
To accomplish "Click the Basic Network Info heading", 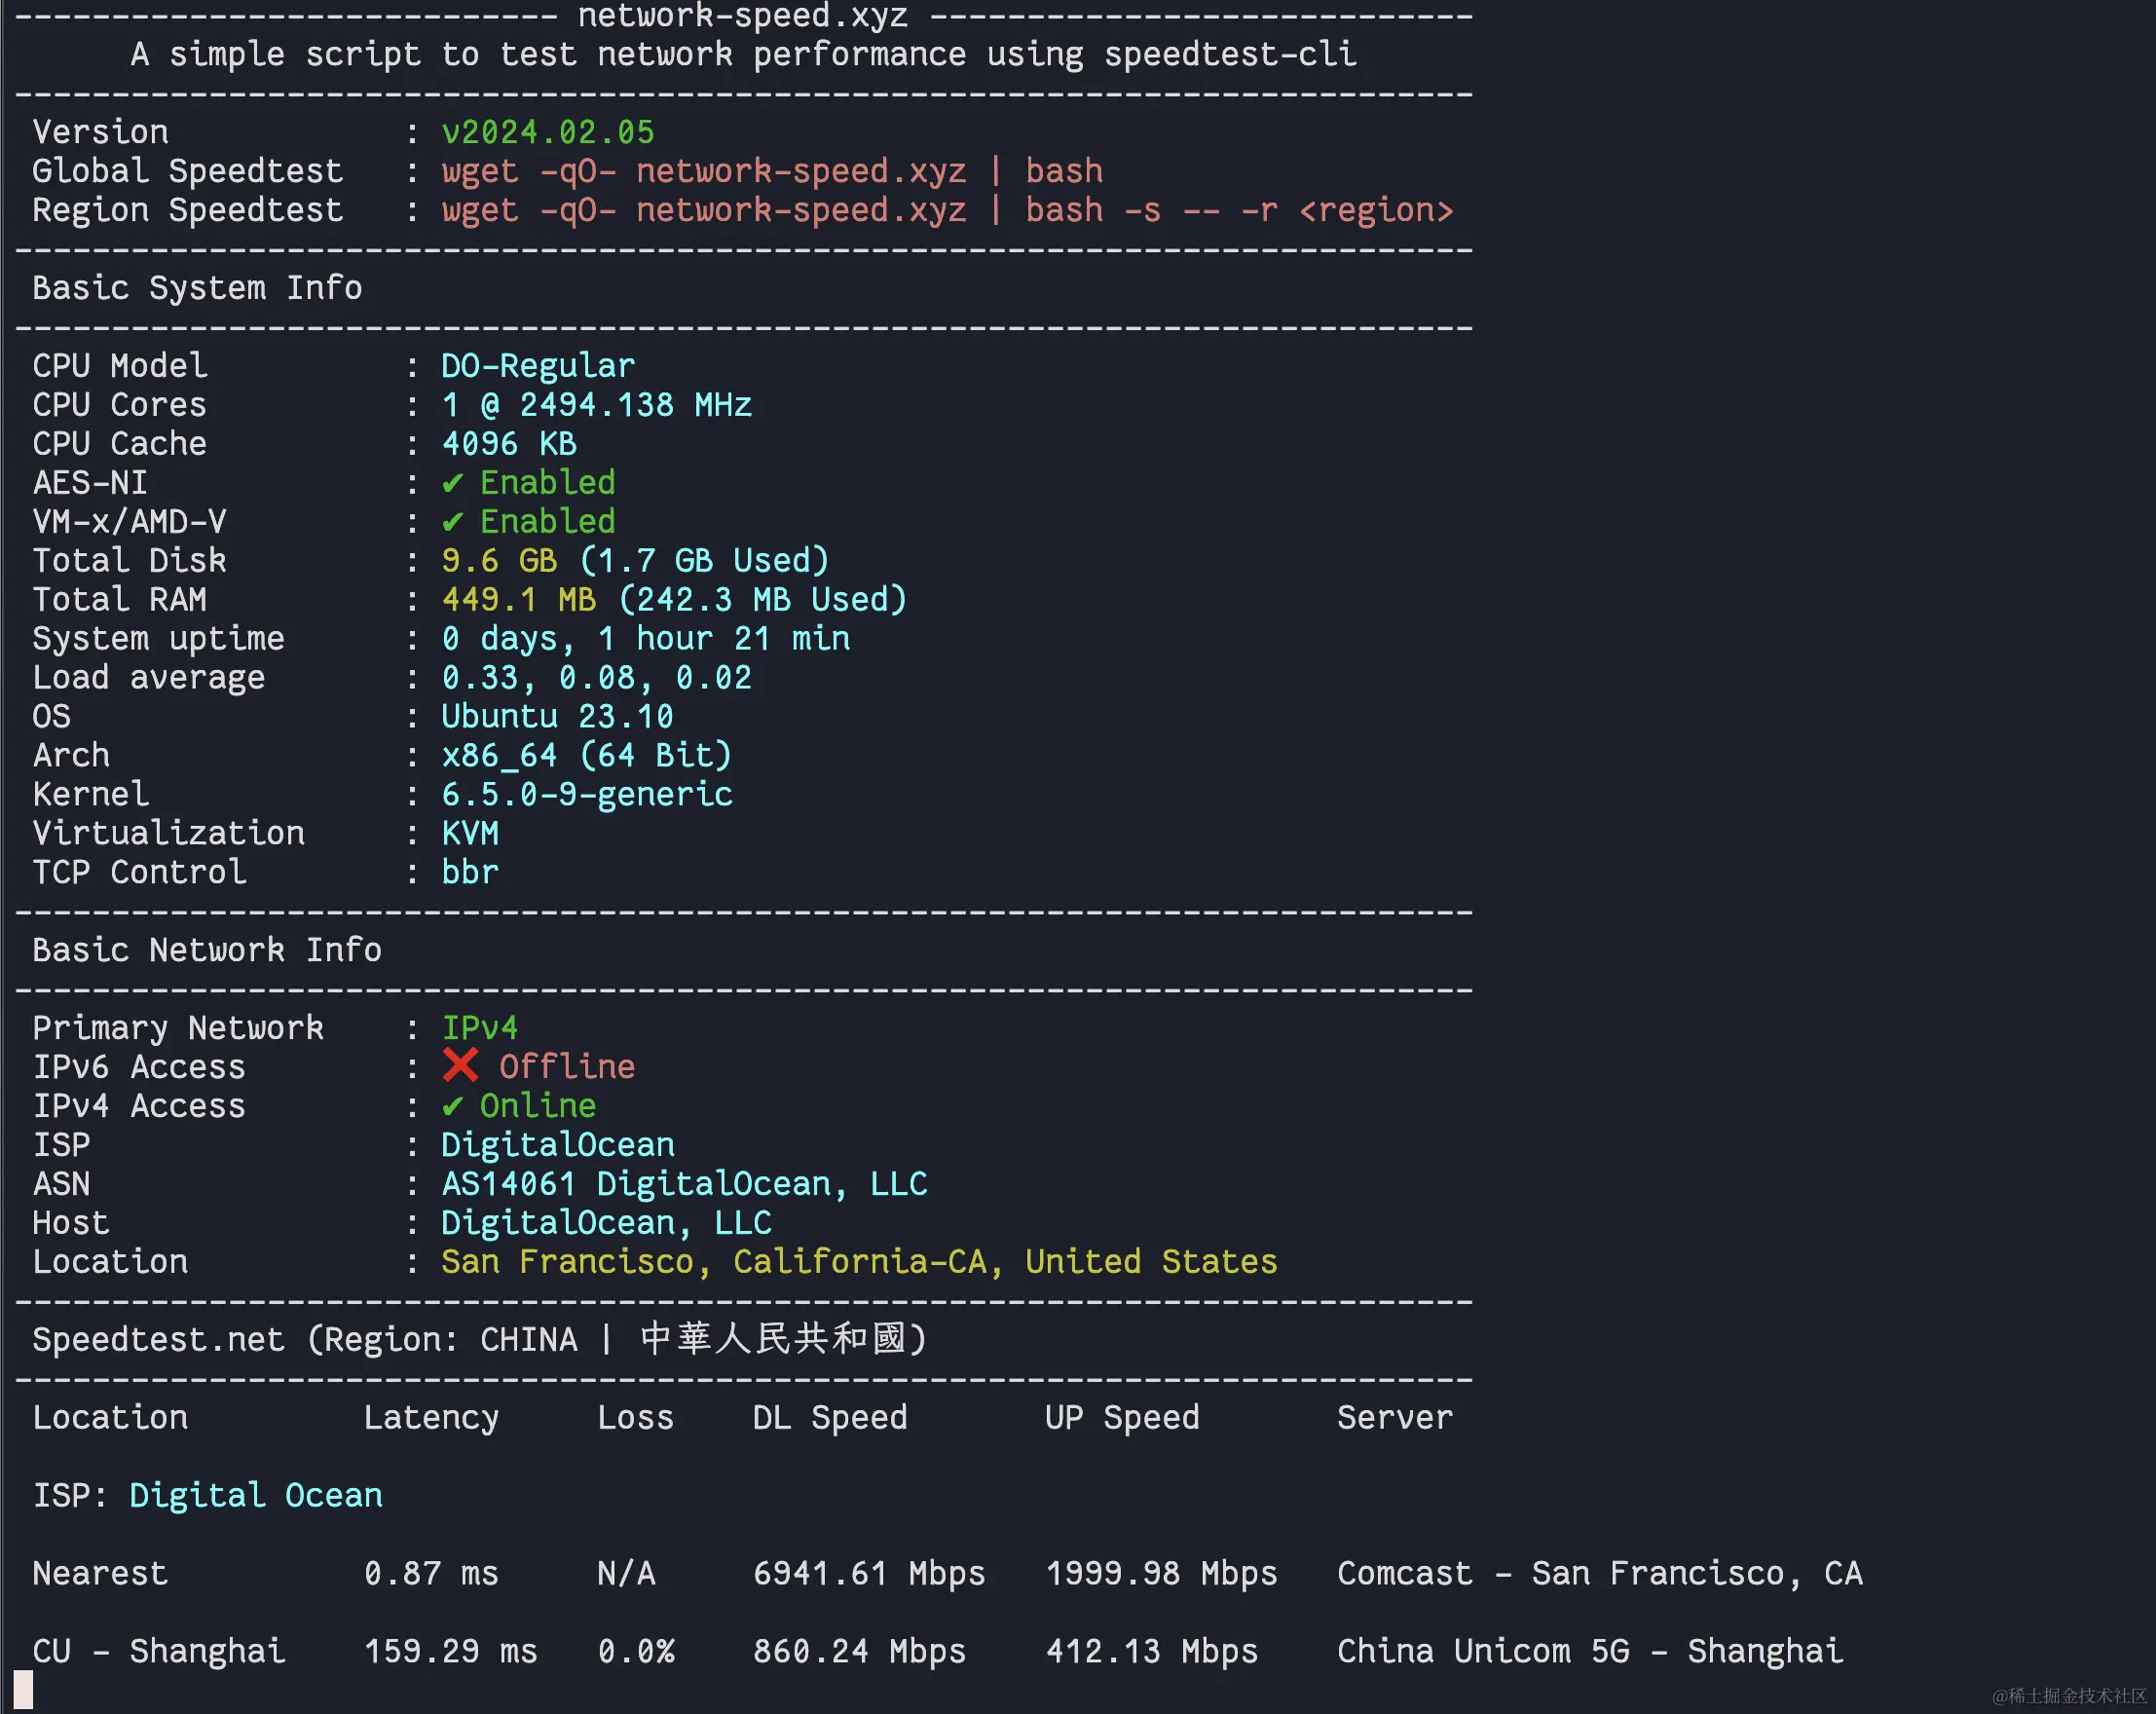I will click(x=207, y=950).
